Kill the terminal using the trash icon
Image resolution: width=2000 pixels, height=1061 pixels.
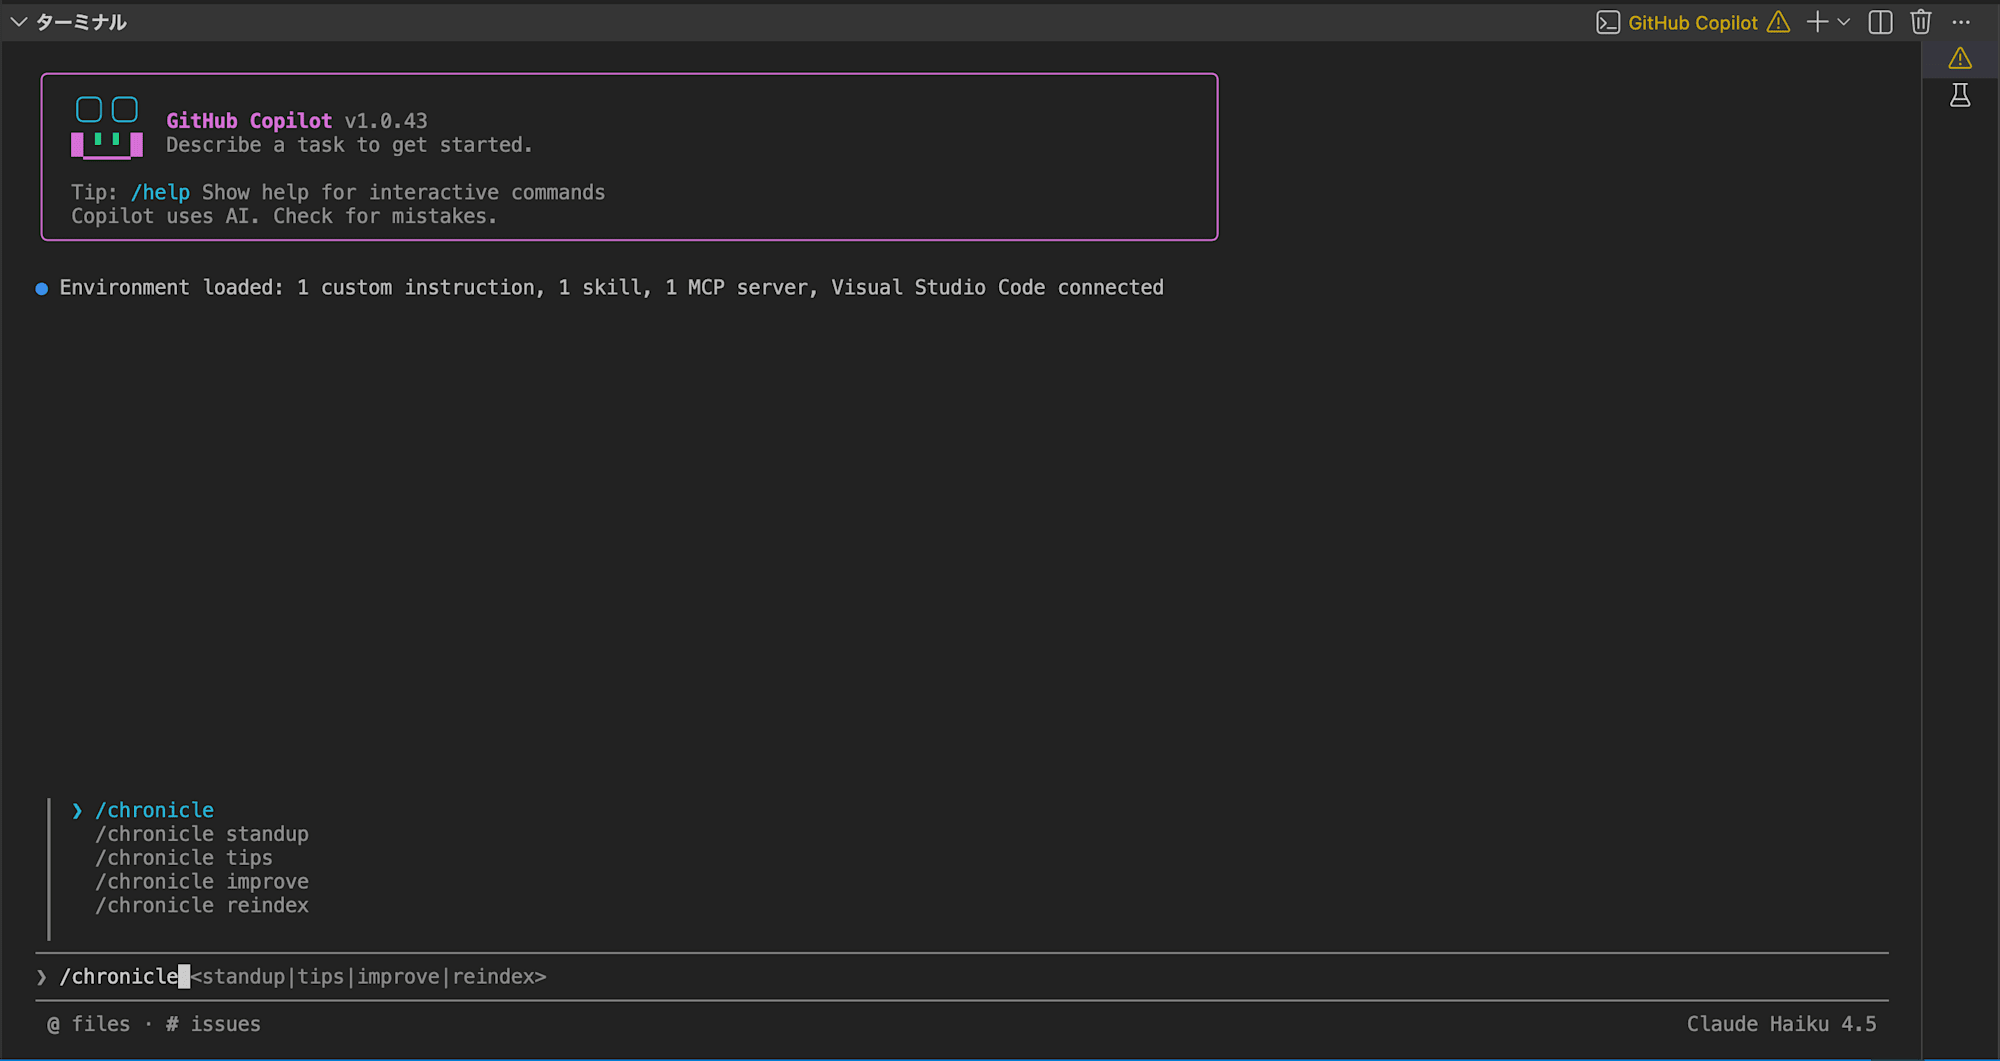click(1921, 22)
